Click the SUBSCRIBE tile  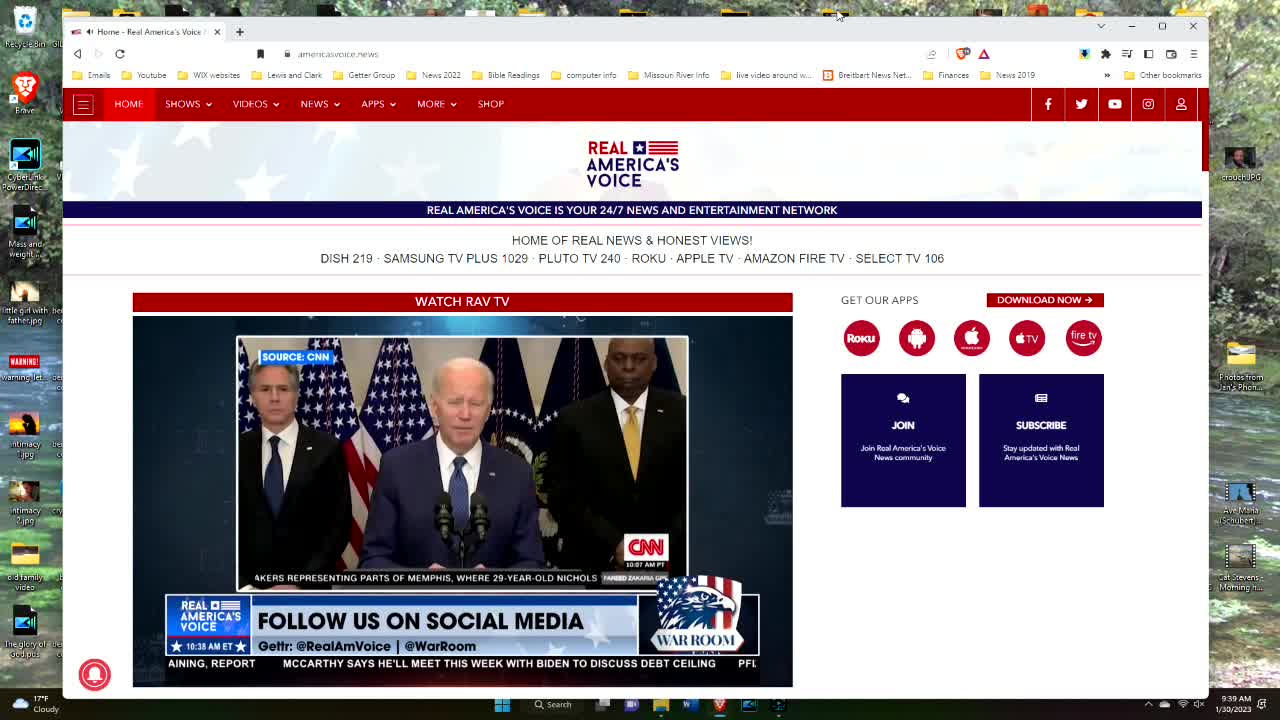(1041, 440)
